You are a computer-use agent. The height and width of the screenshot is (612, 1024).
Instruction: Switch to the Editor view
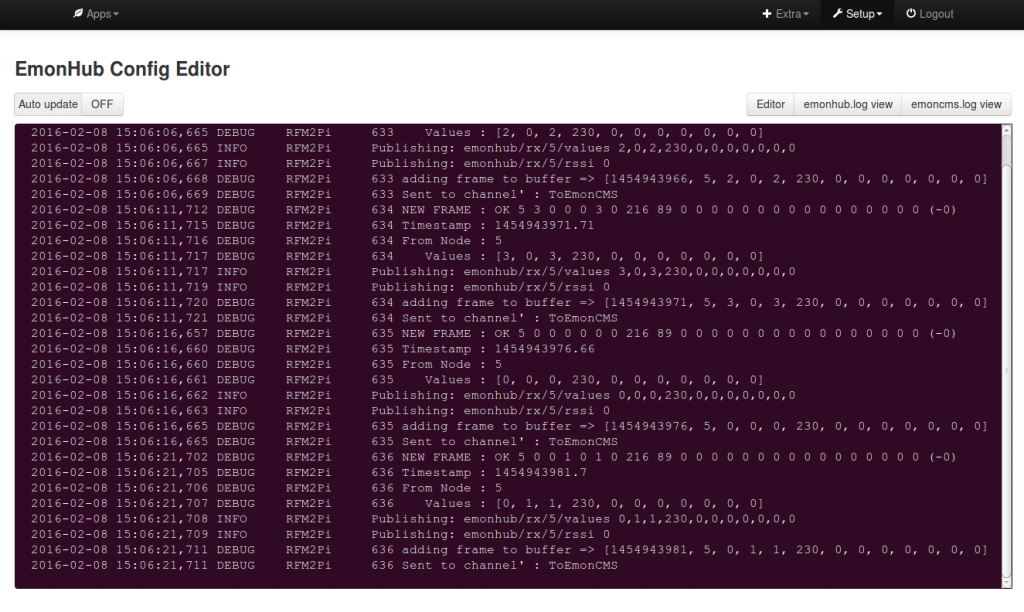pyautogui.click(x=771, y=104)
